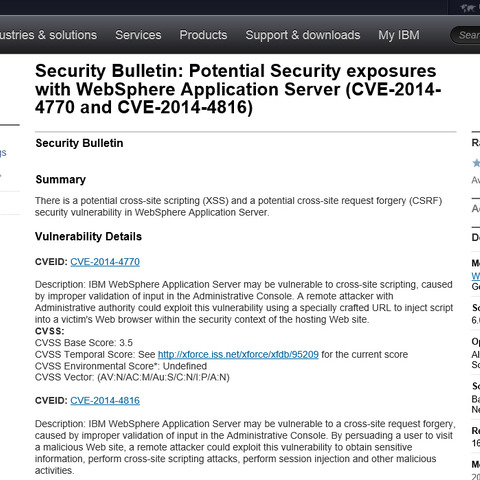Click the Summary heading
This screenshot has width=480, height=480.
(x=61, y=180)
